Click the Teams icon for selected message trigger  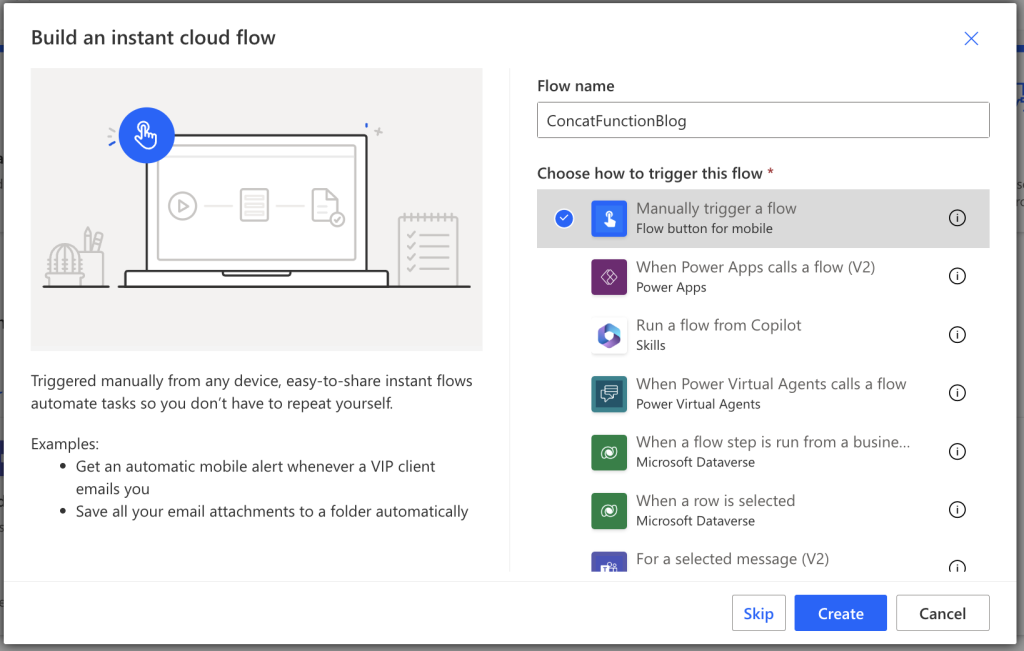click(609, 562)
